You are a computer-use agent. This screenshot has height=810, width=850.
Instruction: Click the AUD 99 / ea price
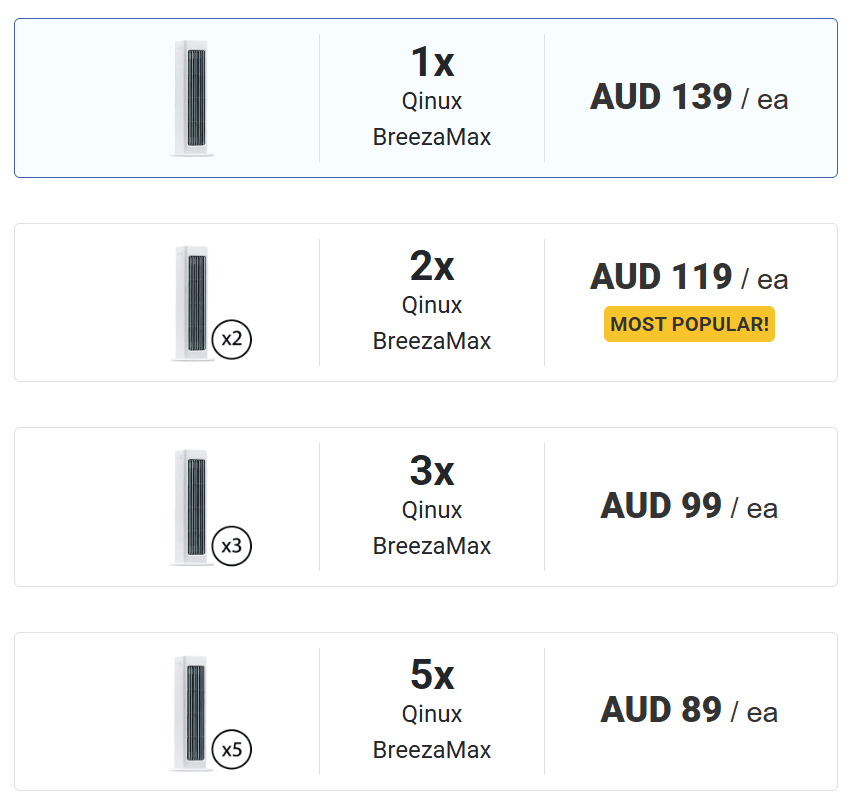689,507
